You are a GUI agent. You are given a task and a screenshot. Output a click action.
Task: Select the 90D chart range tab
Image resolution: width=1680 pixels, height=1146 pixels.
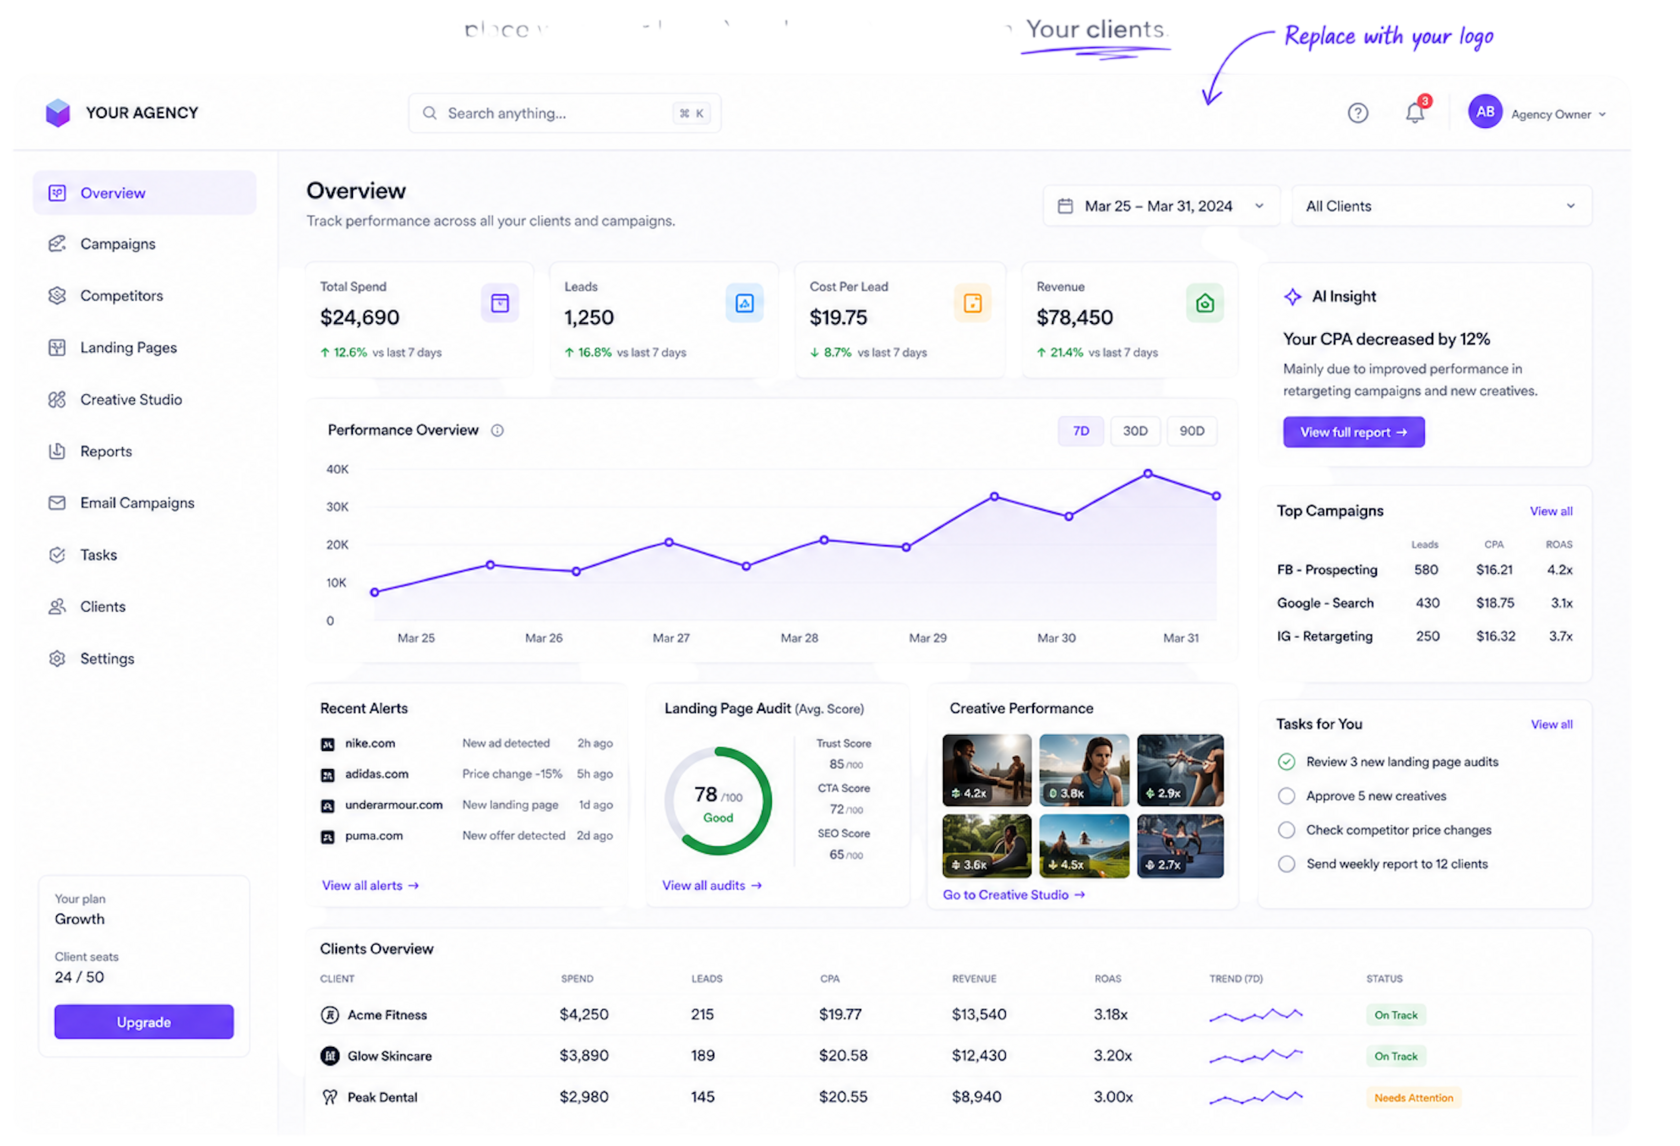[x=1192, y=431]
